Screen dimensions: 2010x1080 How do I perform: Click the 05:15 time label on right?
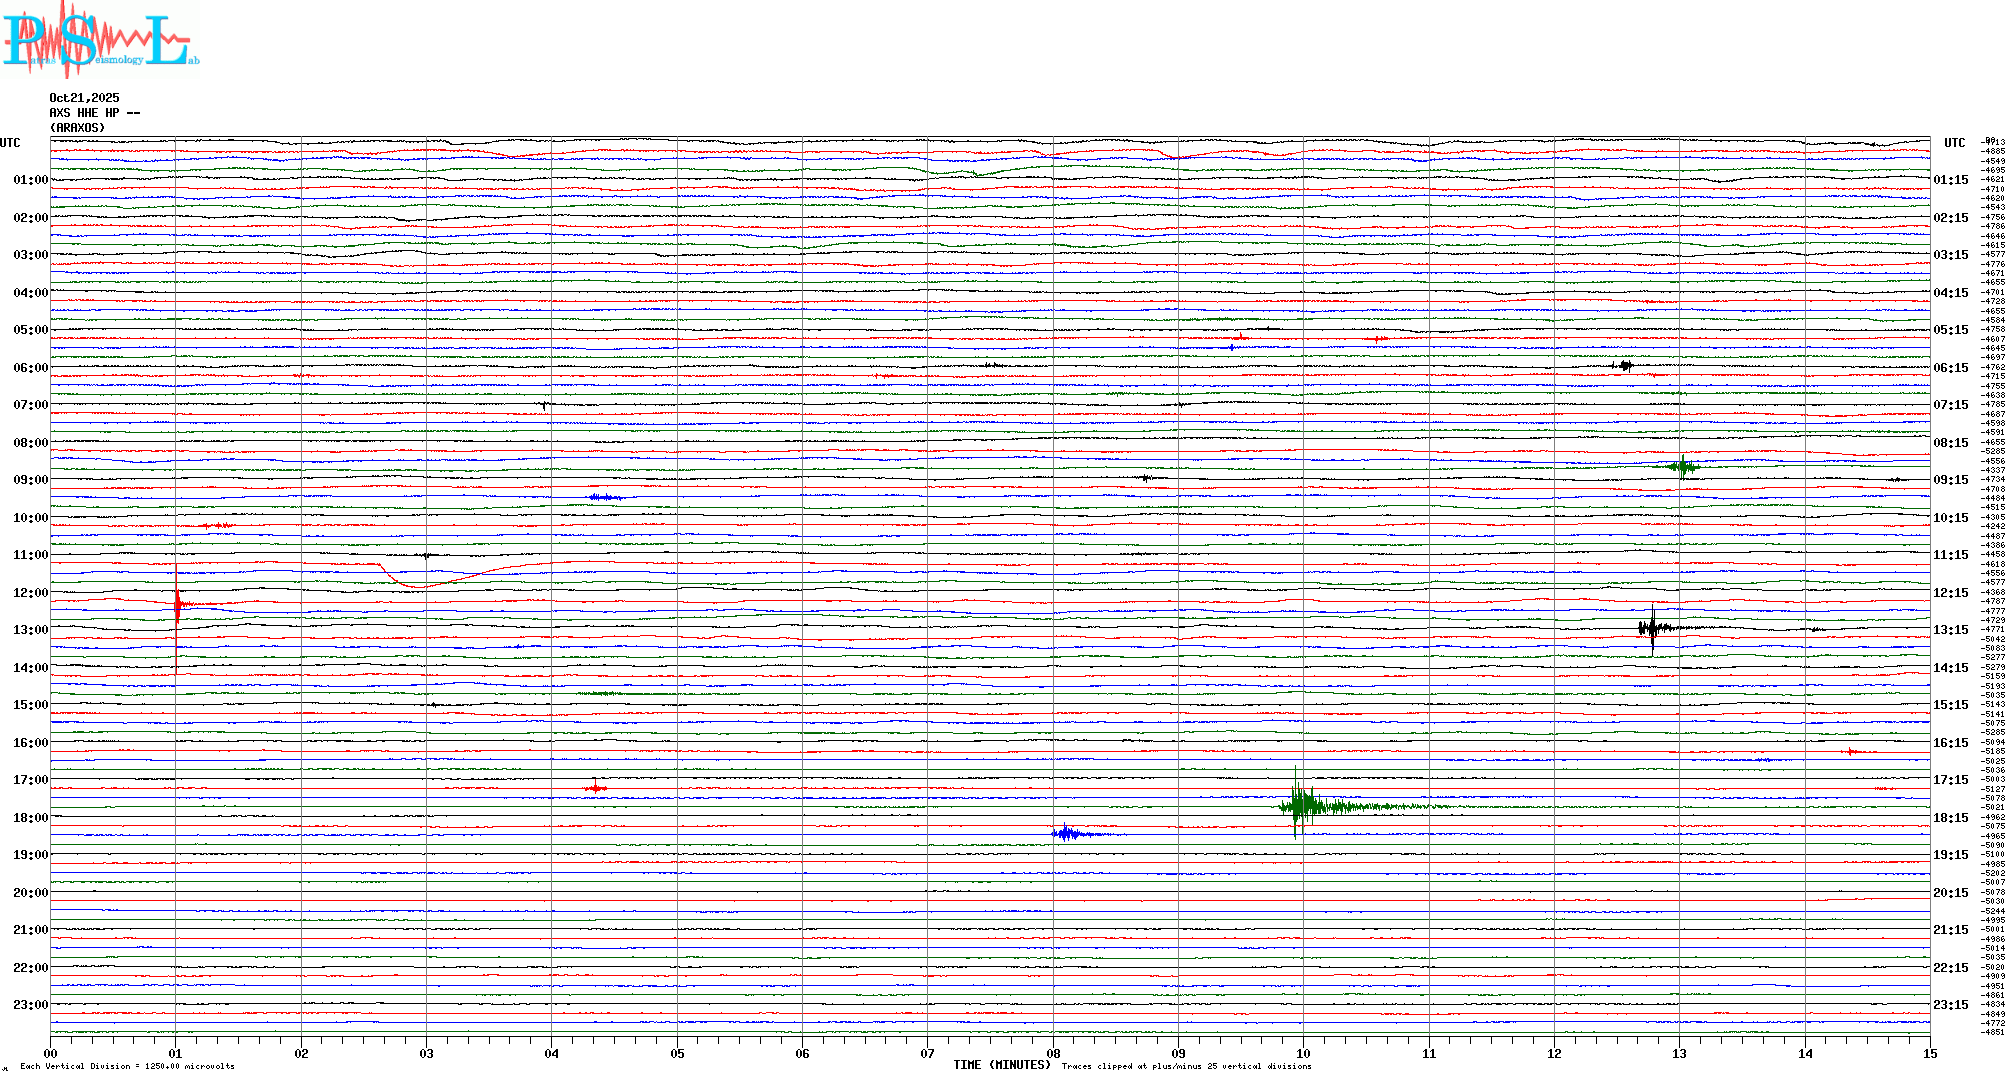[1950, 330]
